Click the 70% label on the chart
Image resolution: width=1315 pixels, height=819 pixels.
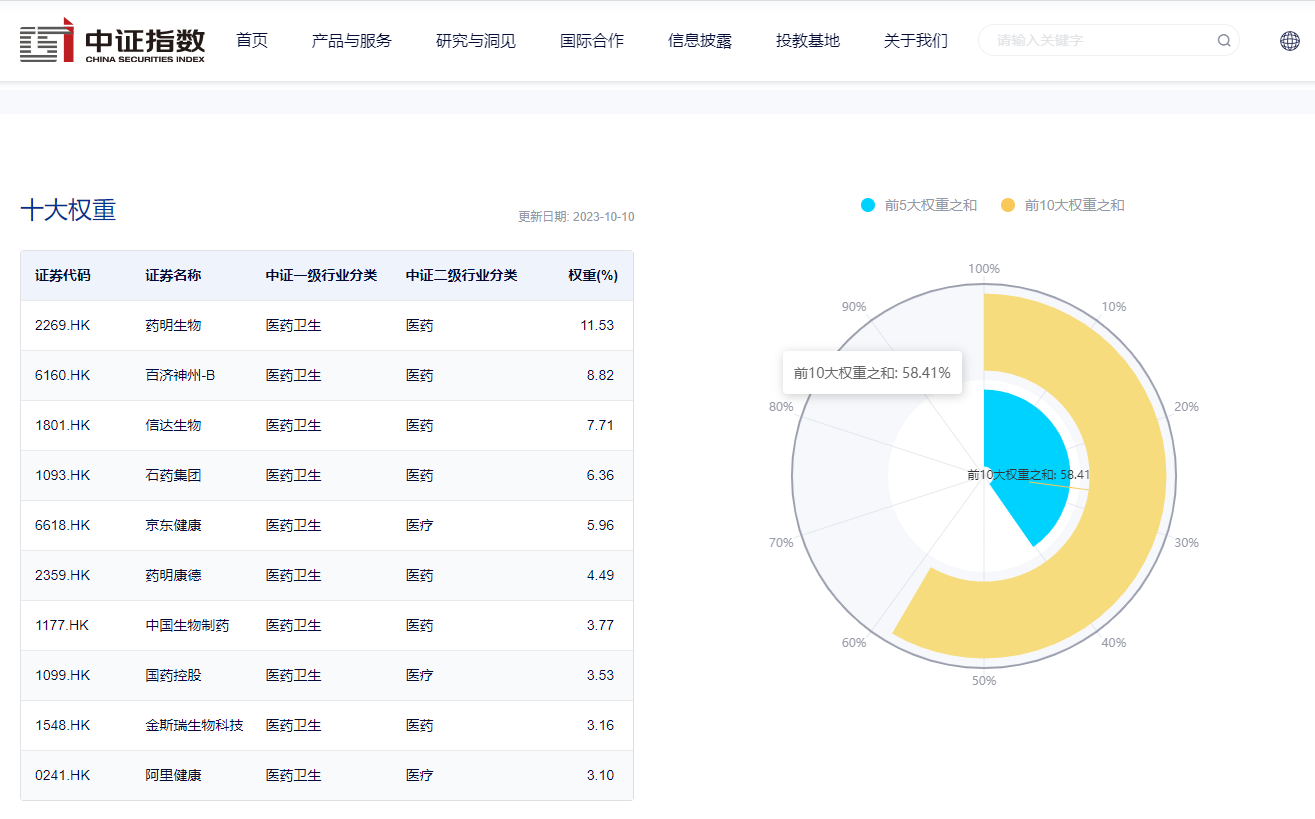point(781,543)
